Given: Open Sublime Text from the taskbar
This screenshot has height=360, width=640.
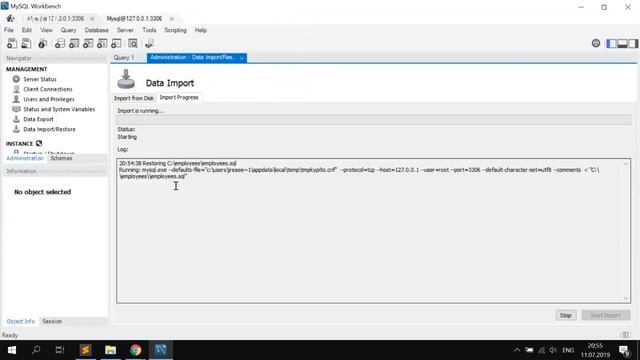Looking at the screenshot, I should [86, 350].
